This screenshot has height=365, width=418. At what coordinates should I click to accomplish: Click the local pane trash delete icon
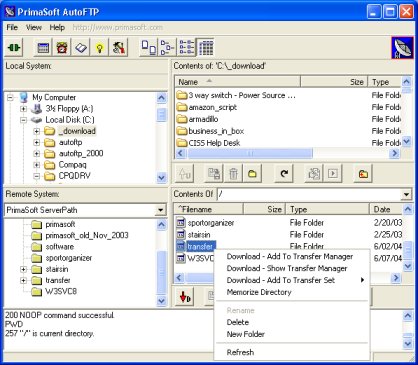[x=233, y=174]
